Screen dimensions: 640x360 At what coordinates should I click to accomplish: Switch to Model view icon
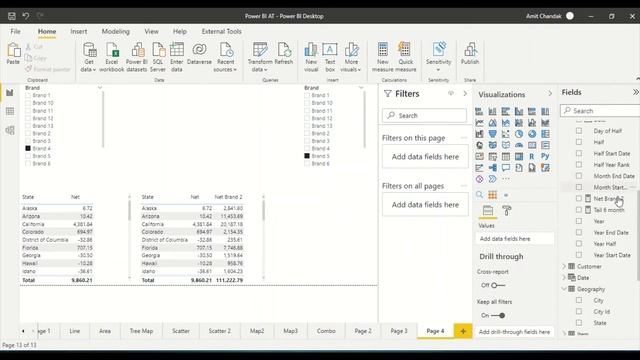(10, 130)
